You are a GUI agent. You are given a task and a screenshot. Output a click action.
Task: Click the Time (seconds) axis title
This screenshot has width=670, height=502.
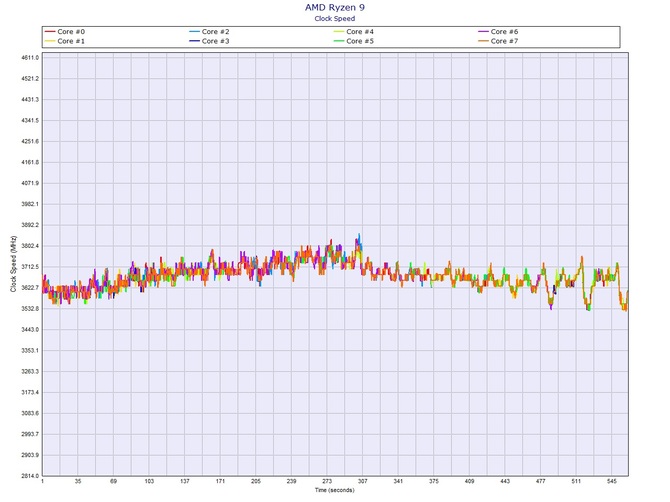(x=335, y=490)
